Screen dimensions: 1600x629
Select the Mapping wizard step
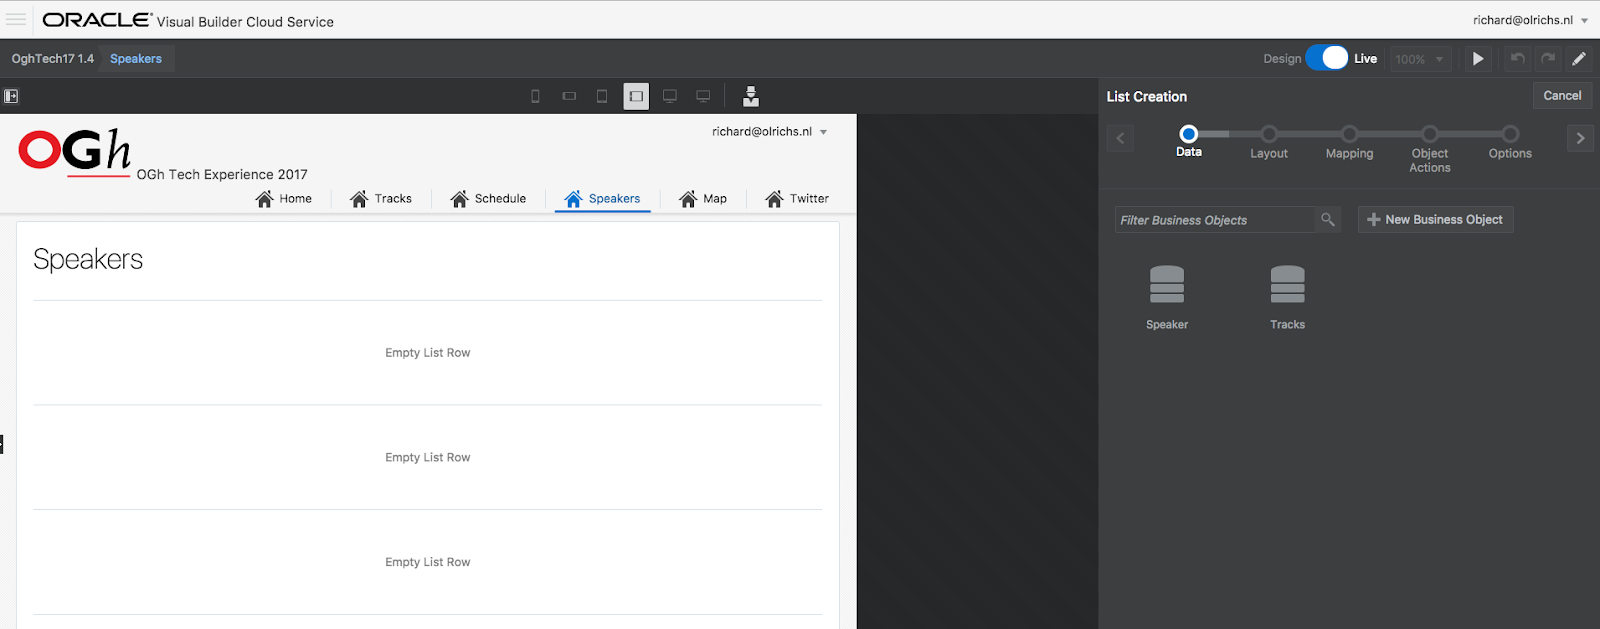pos(1349,142)
